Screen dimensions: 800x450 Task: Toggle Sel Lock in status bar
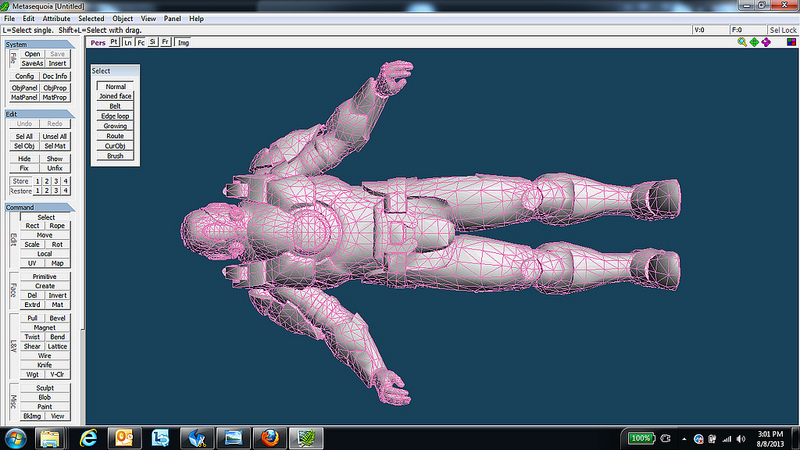coord(783,30)
